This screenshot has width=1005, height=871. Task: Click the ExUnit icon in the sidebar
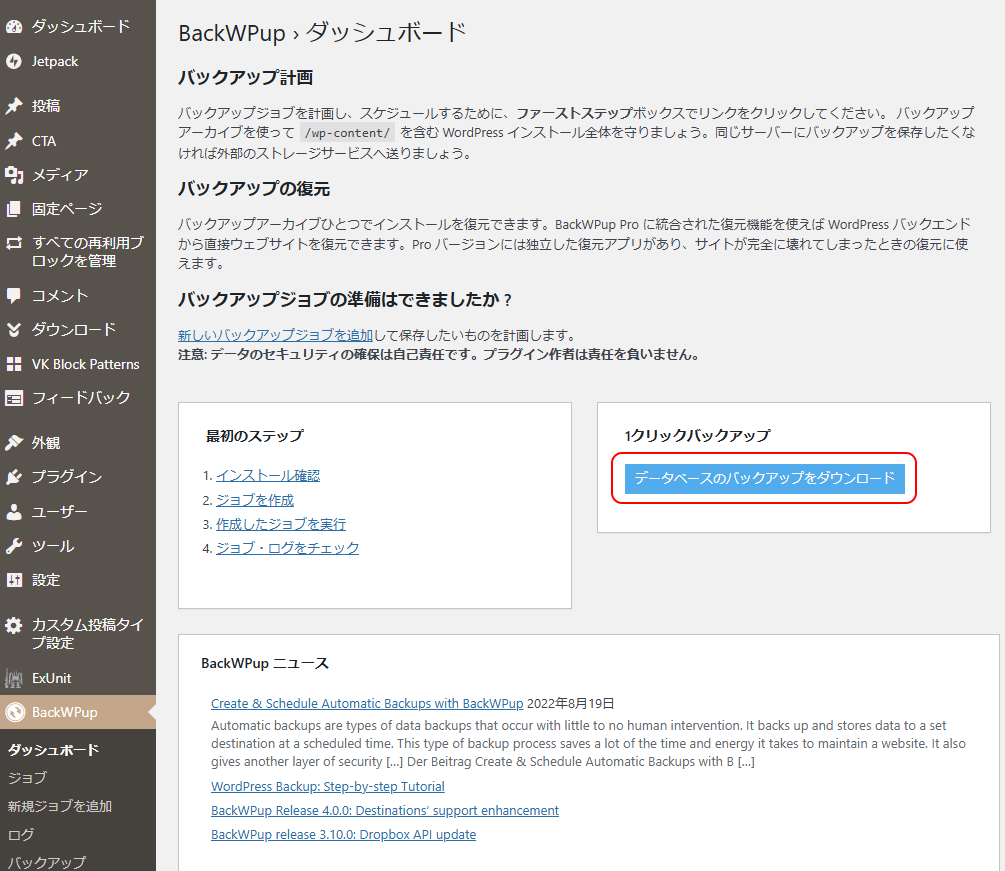tap(14, 678)
